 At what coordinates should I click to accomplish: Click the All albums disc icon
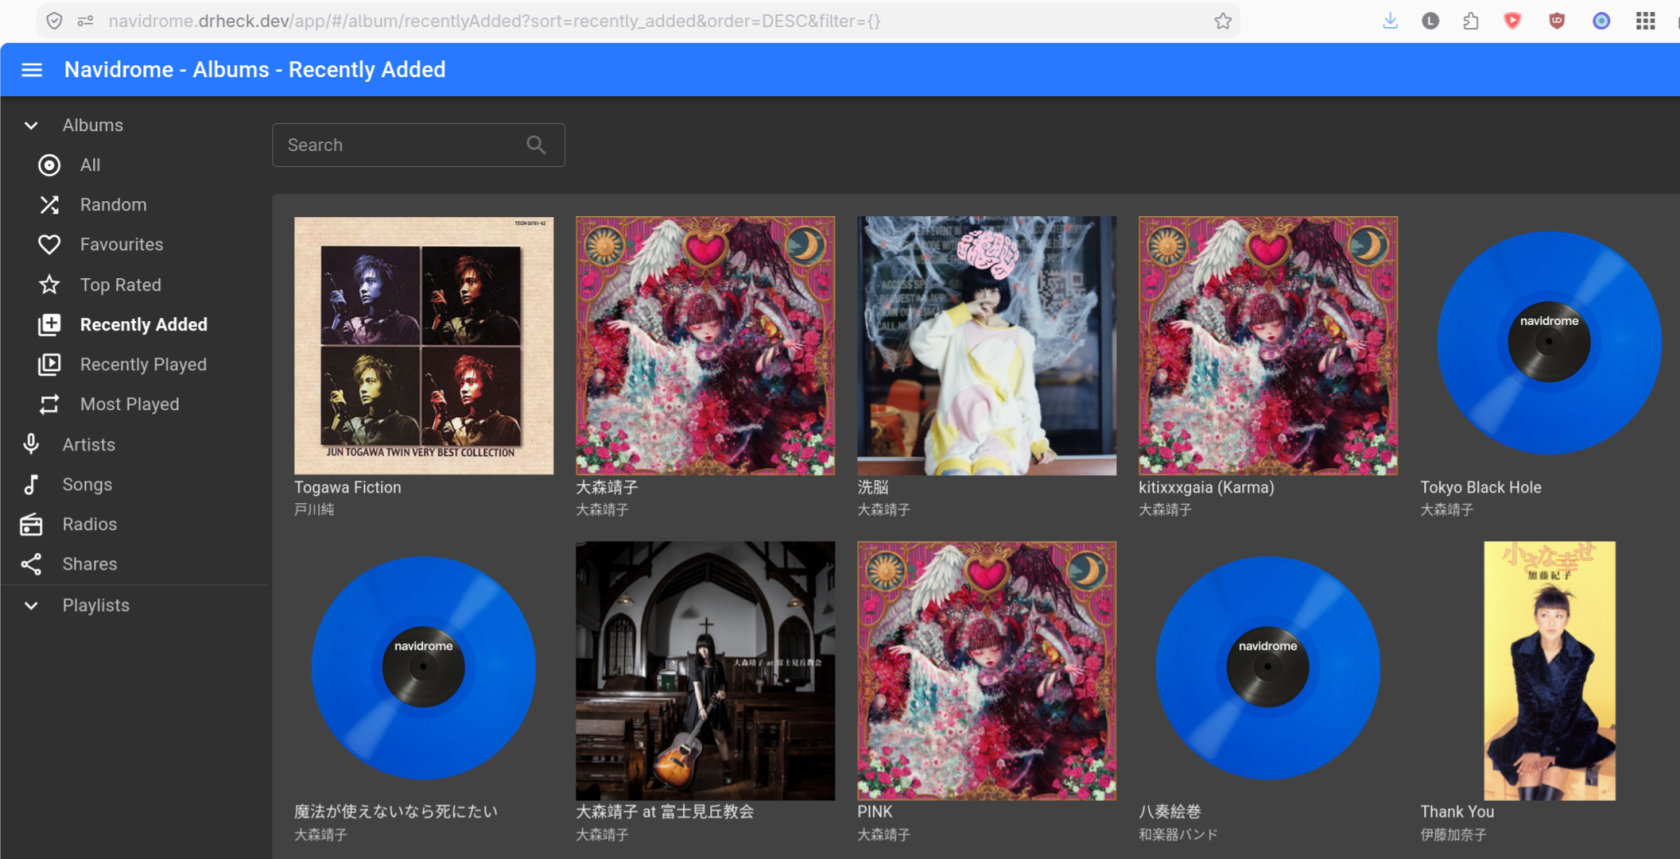click(49, 165)
